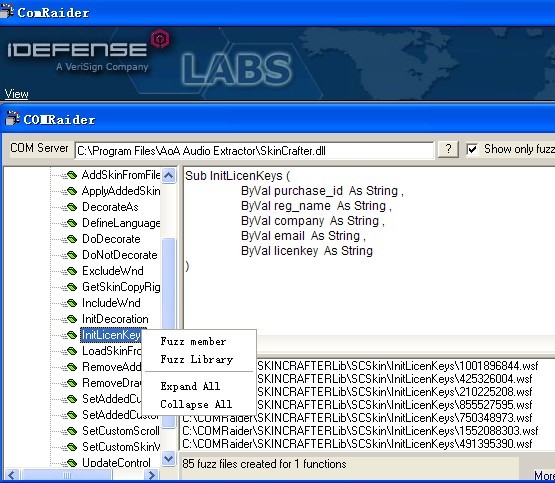Viewport: 555px width, 483px height.
Task: Click the green icon beside LoadSkinFro
Action: 71,351
